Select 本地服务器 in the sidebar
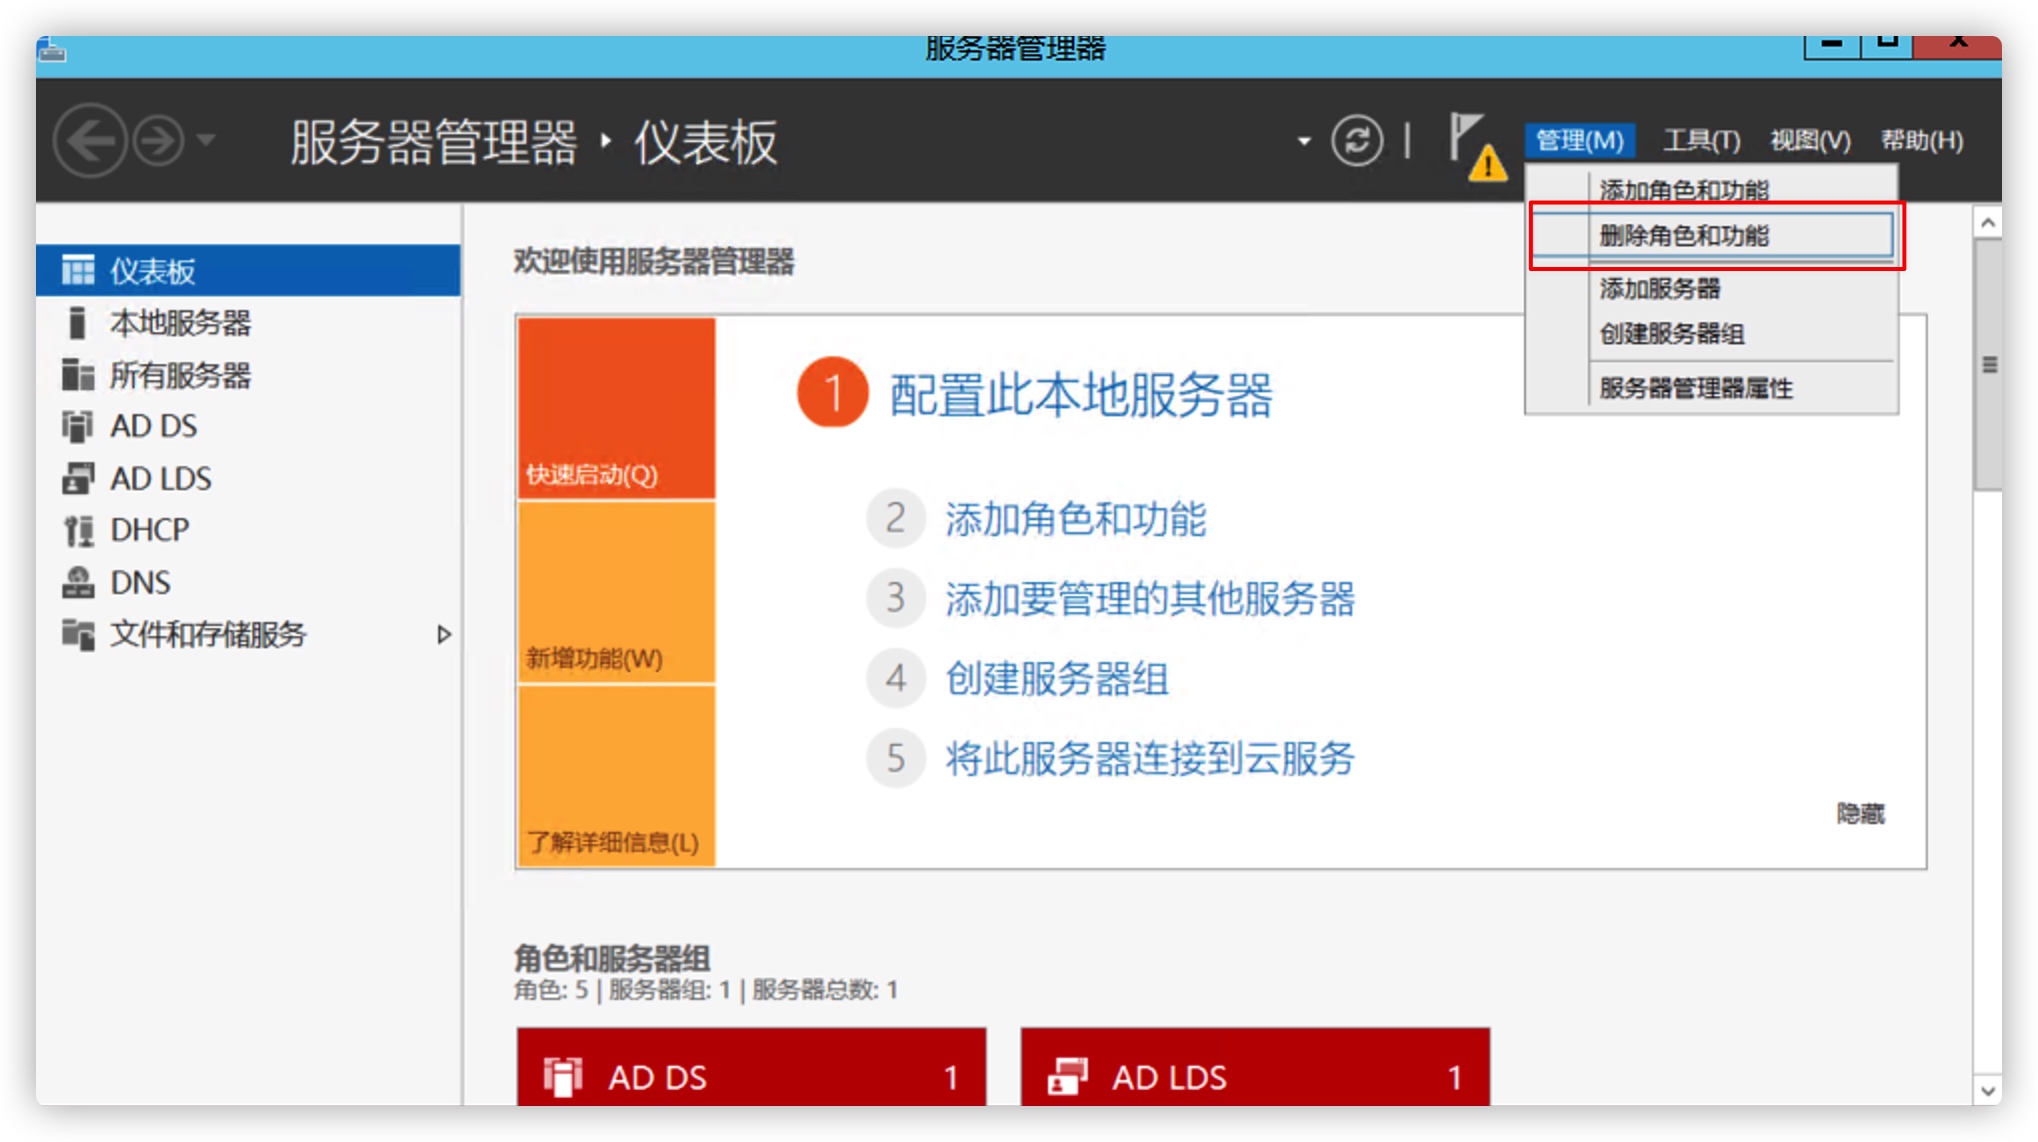Viewport: 2038px width, 1142px height. pyautogui.click(x=249, y=323)
